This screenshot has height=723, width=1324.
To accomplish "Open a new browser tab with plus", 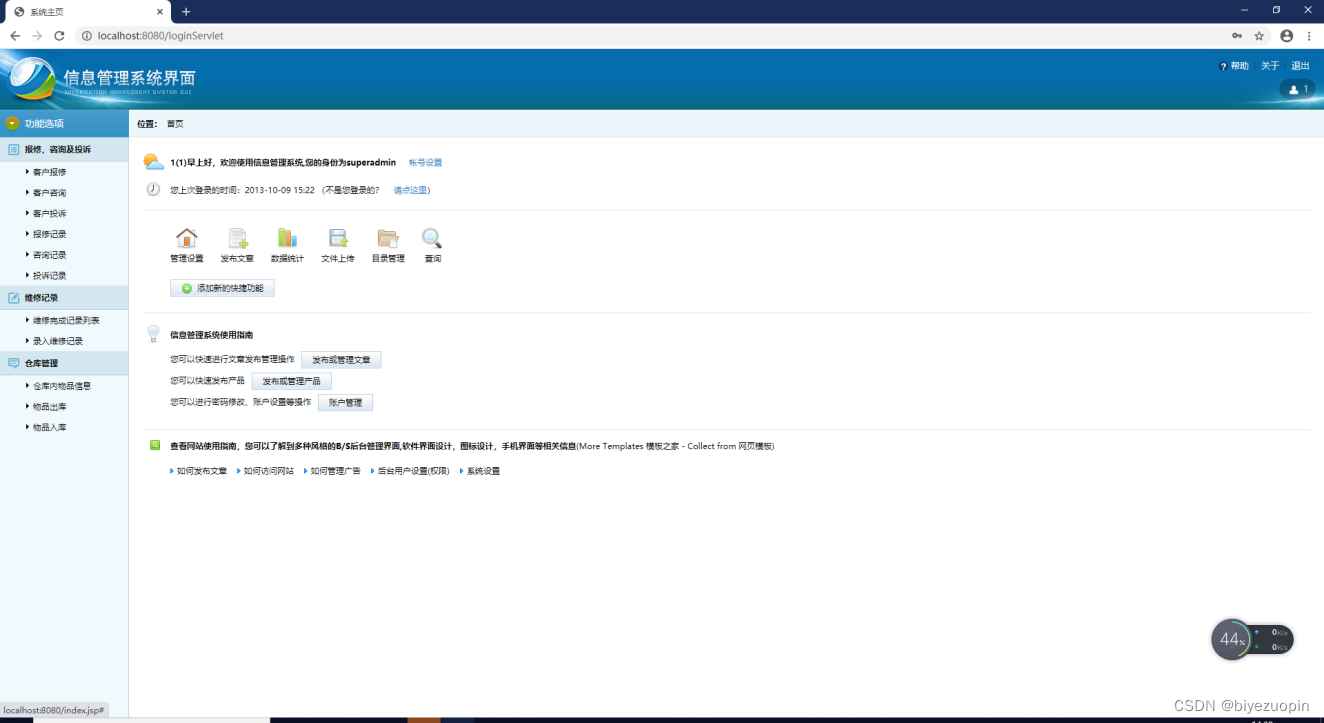I will [x=186, y=12].
